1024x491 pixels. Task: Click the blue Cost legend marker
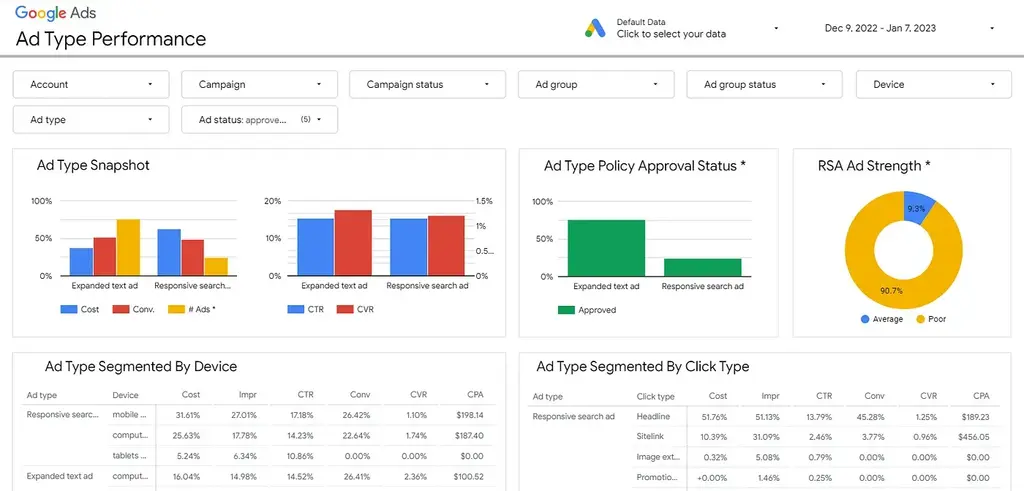pos(68,310)
